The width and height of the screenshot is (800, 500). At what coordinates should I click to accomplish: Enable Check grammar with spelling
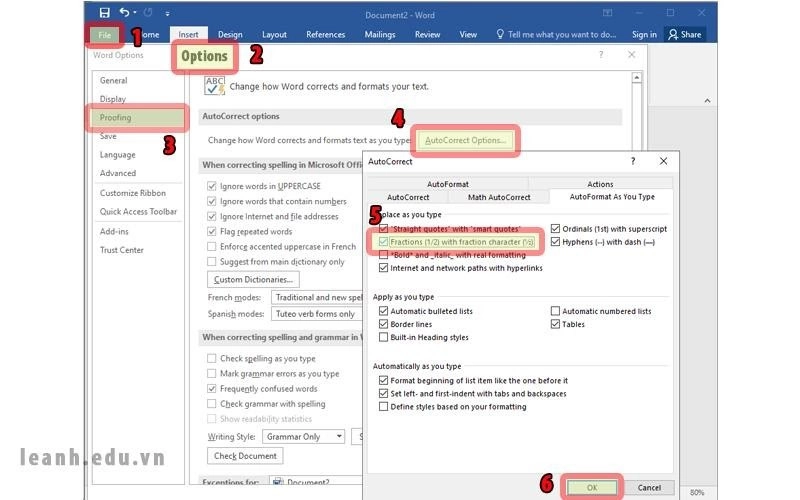click(212, 404)
